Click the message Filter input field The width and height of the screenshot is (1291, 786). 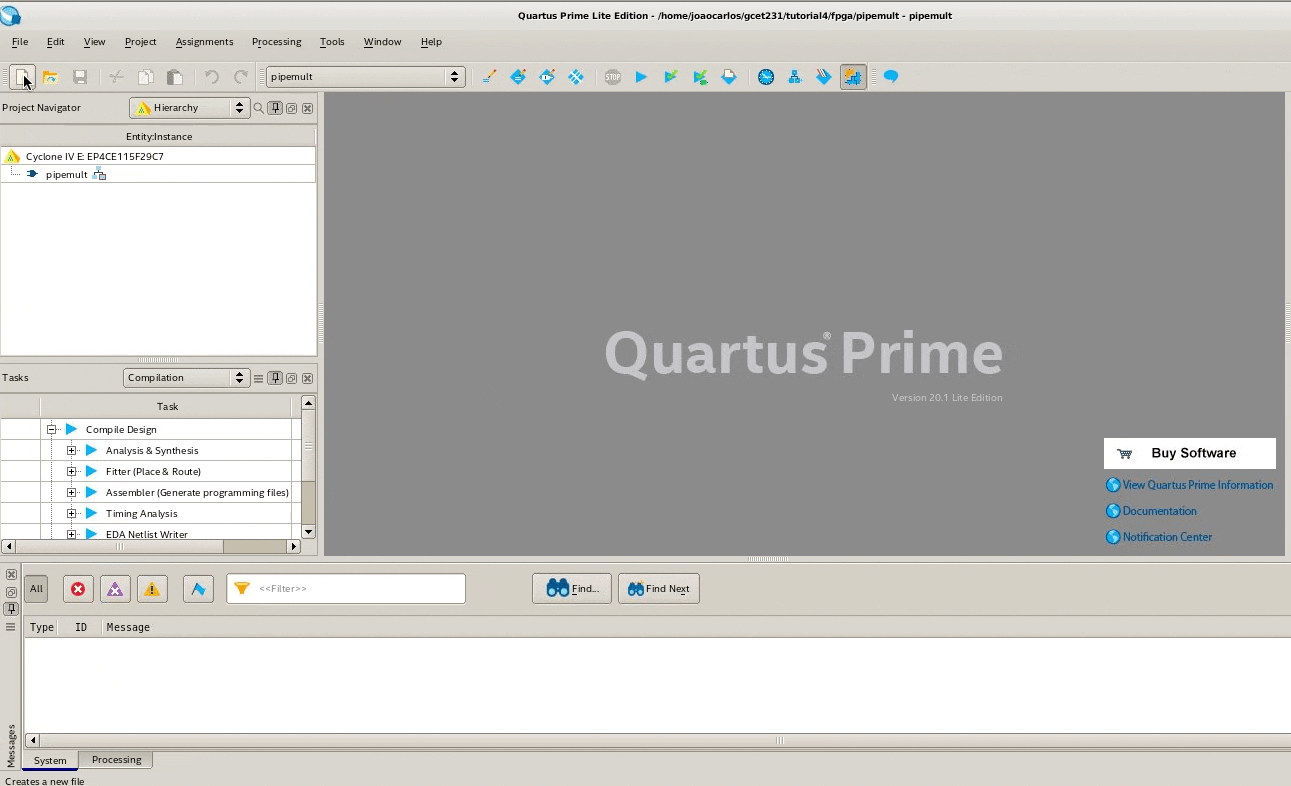[346, 589]
